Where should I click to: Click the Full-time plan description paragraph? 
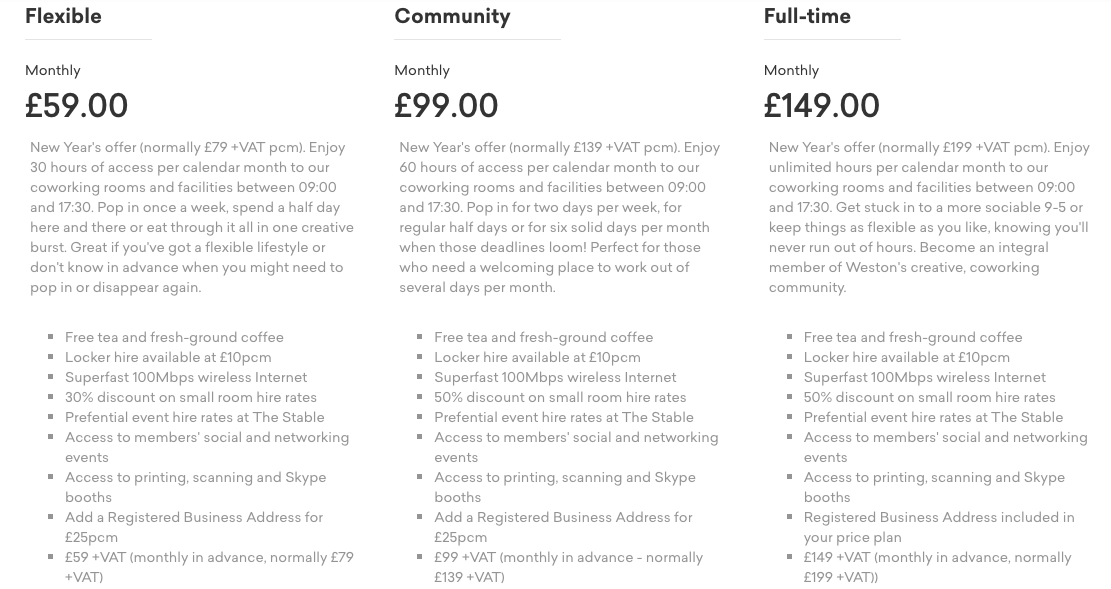click(x=929, y=217)
